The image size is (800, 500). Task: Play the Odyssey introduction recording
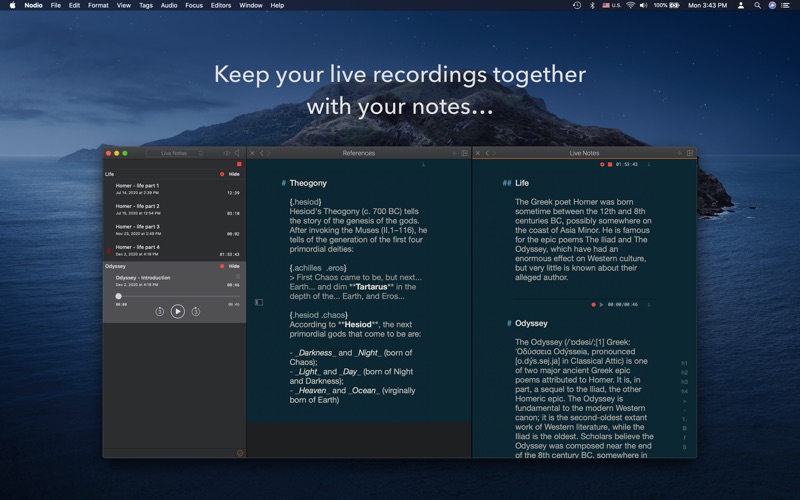click(x=178, y=311)
